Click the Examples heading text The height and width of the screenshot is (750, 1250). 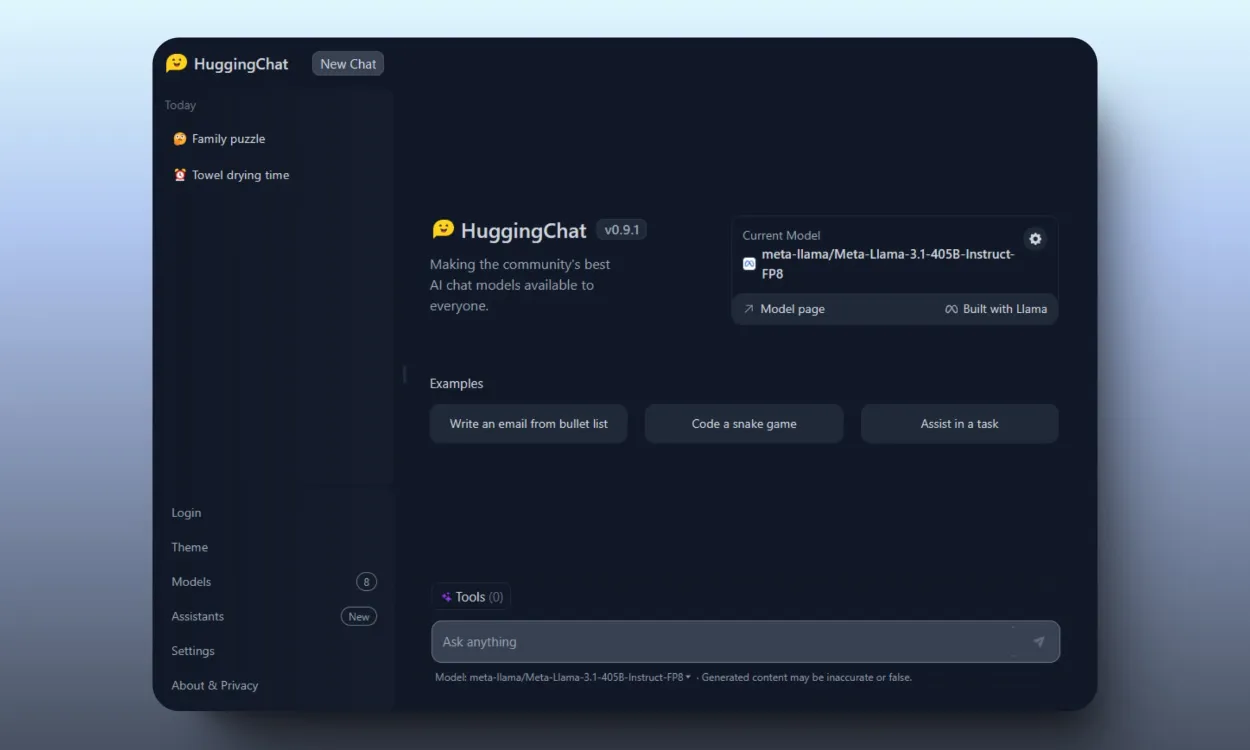point(457,384)
